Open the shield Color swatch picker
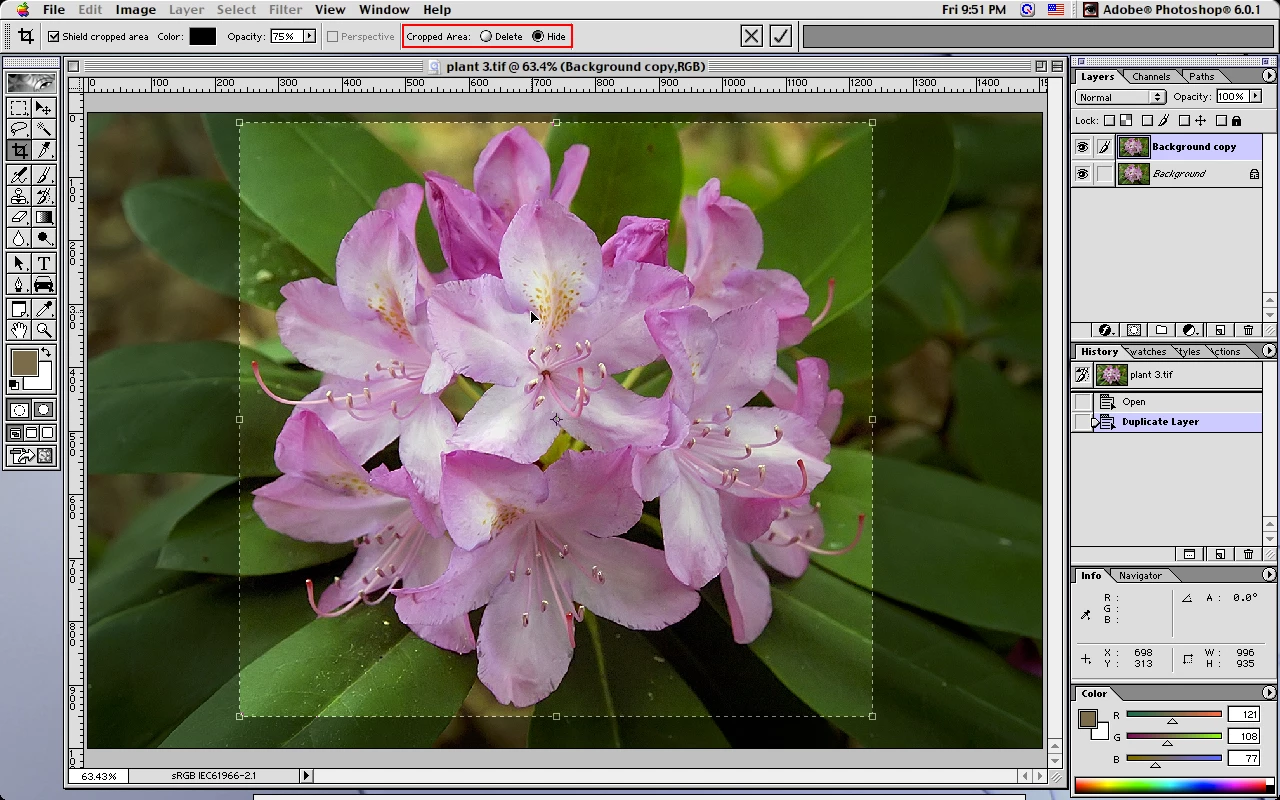Image resolution: width=1280 pixels, height=800 pixels. coord(202,36)
